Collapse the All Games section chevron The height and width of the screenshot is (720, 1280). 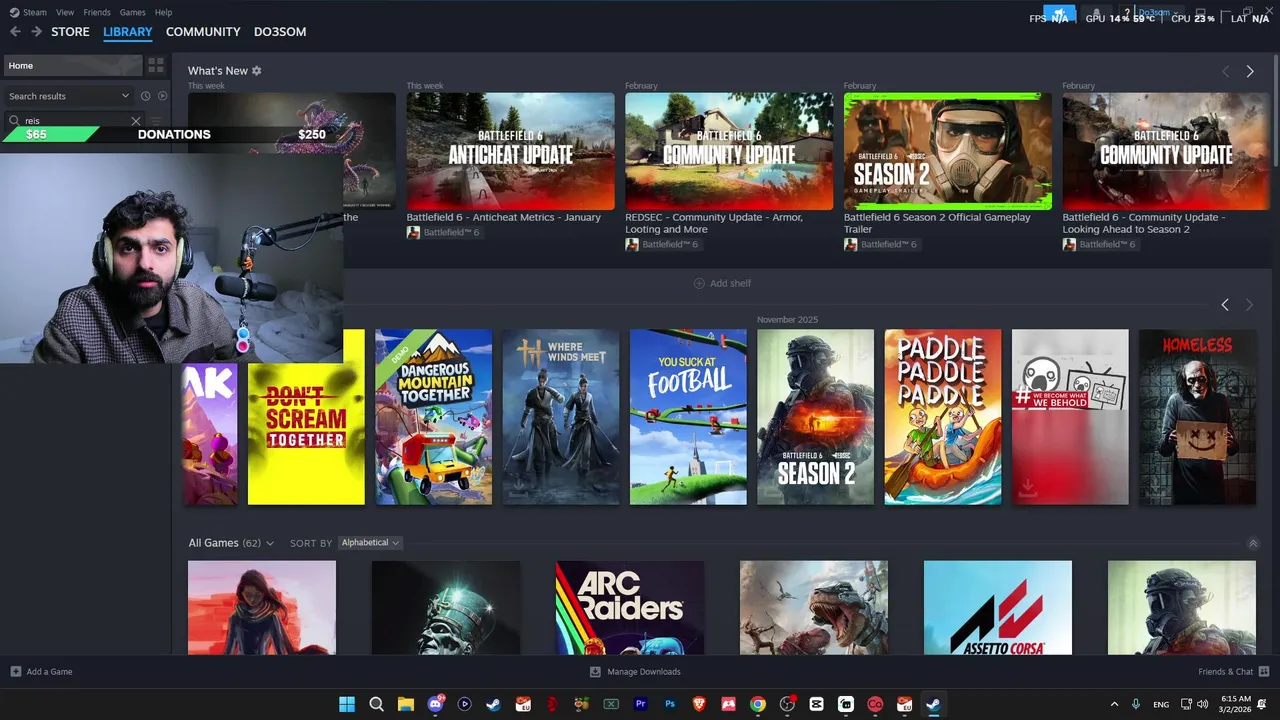pyautogui.click(x=1253, y=544)
